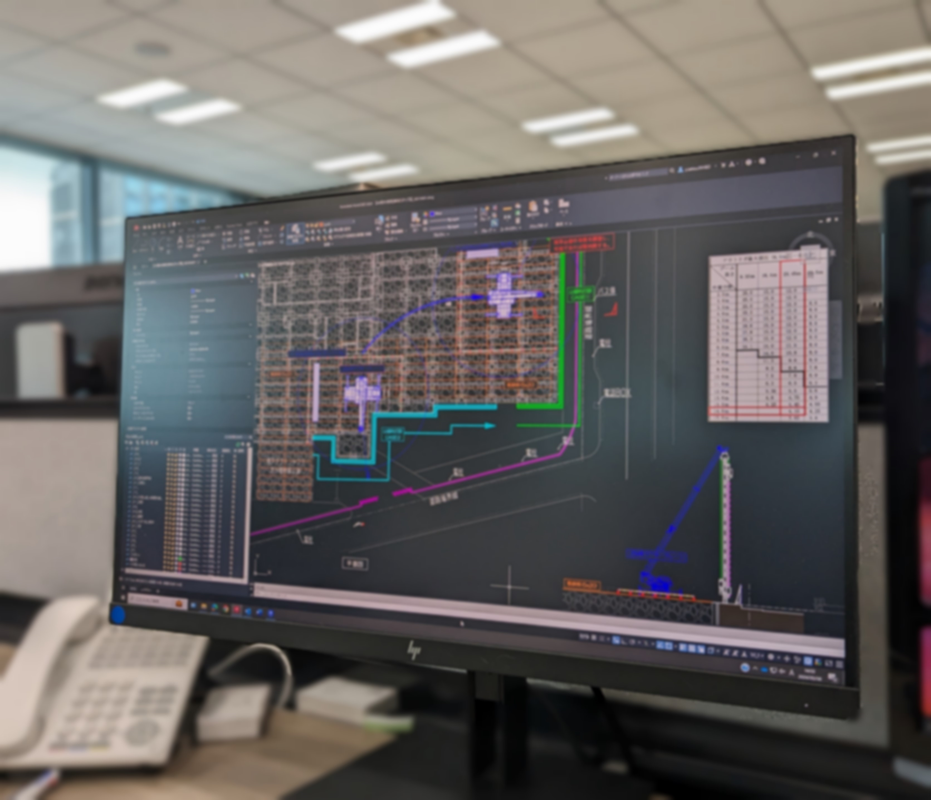This screenshot has height=800, width=931.
Task: Close the AutoCAD window
Action: click(x=834, y=153)
